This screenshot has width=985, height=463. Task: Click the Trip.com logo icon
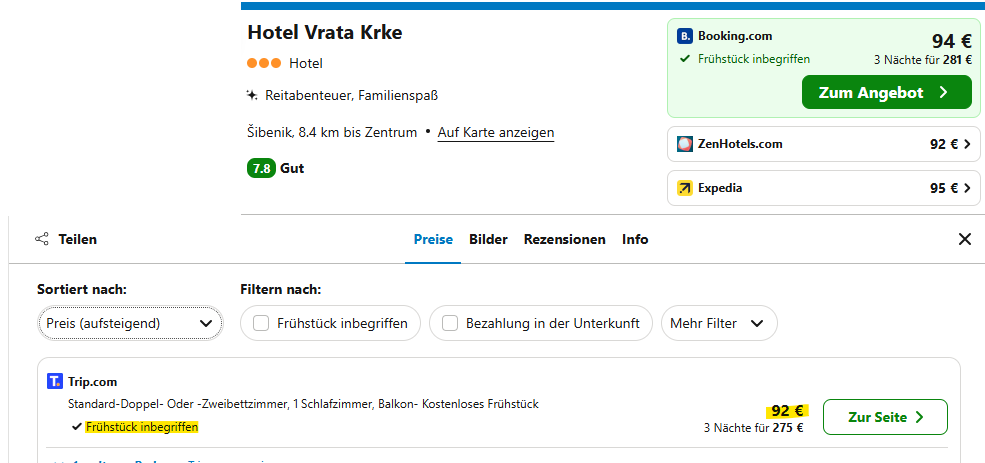click(x=55, y=381)
